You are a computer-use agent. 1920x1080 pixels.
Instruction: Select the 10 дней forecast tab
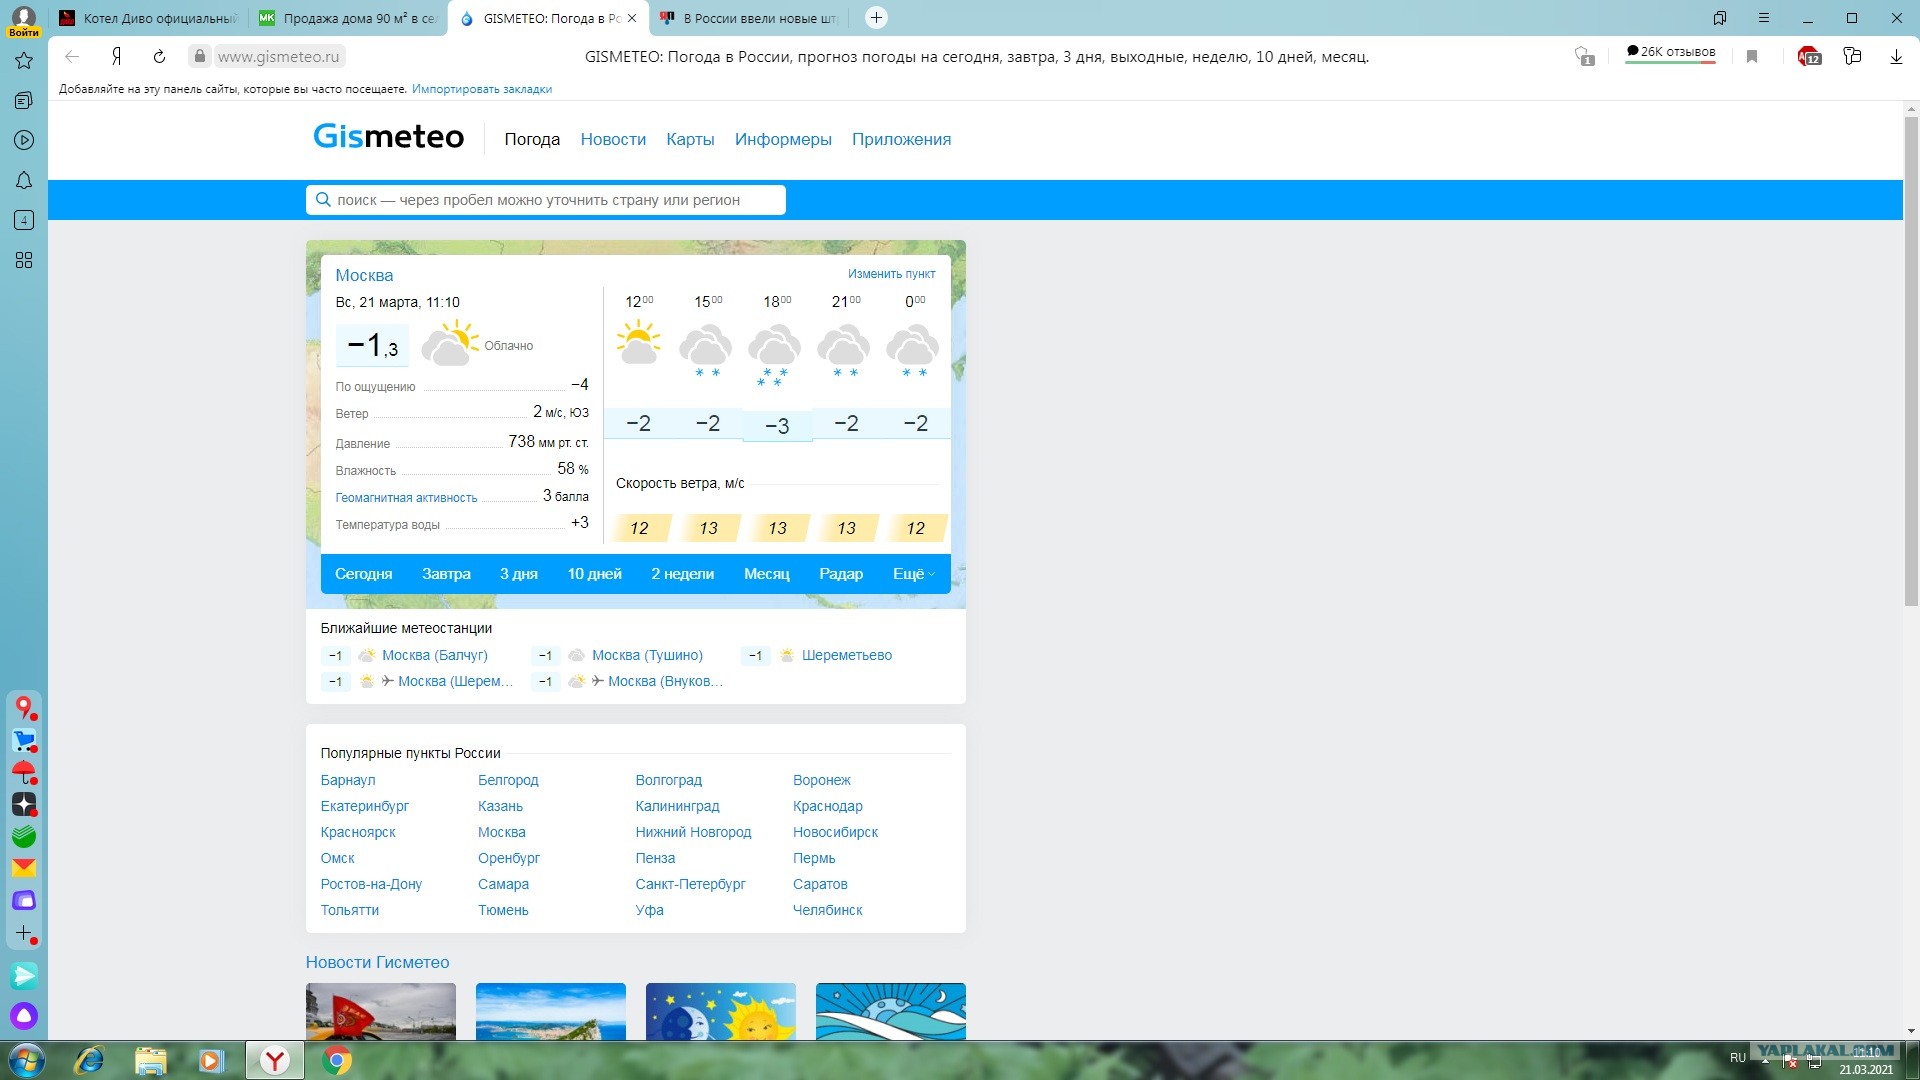pyautogui.click(x=595, y=574)
